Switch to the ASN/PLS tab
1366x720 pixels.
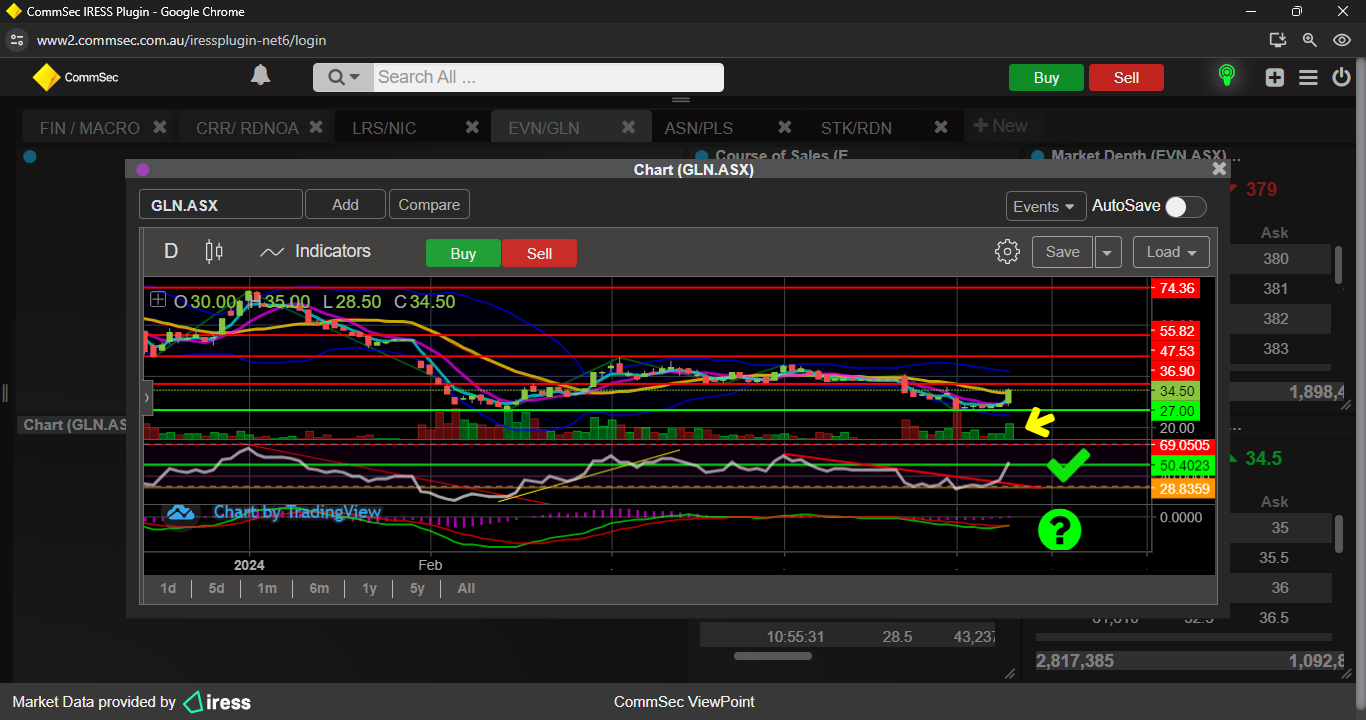point(698,128)
